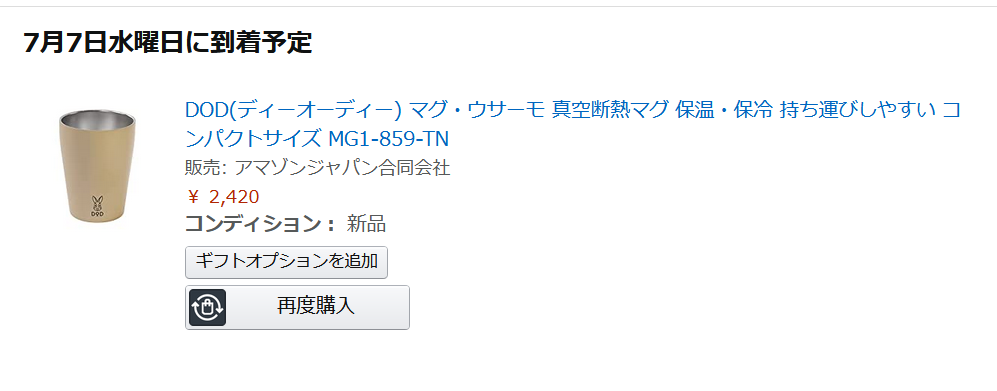Click the ¥ 2,420 price text
The image size is (997, 391).
click(x=224, y=197)
